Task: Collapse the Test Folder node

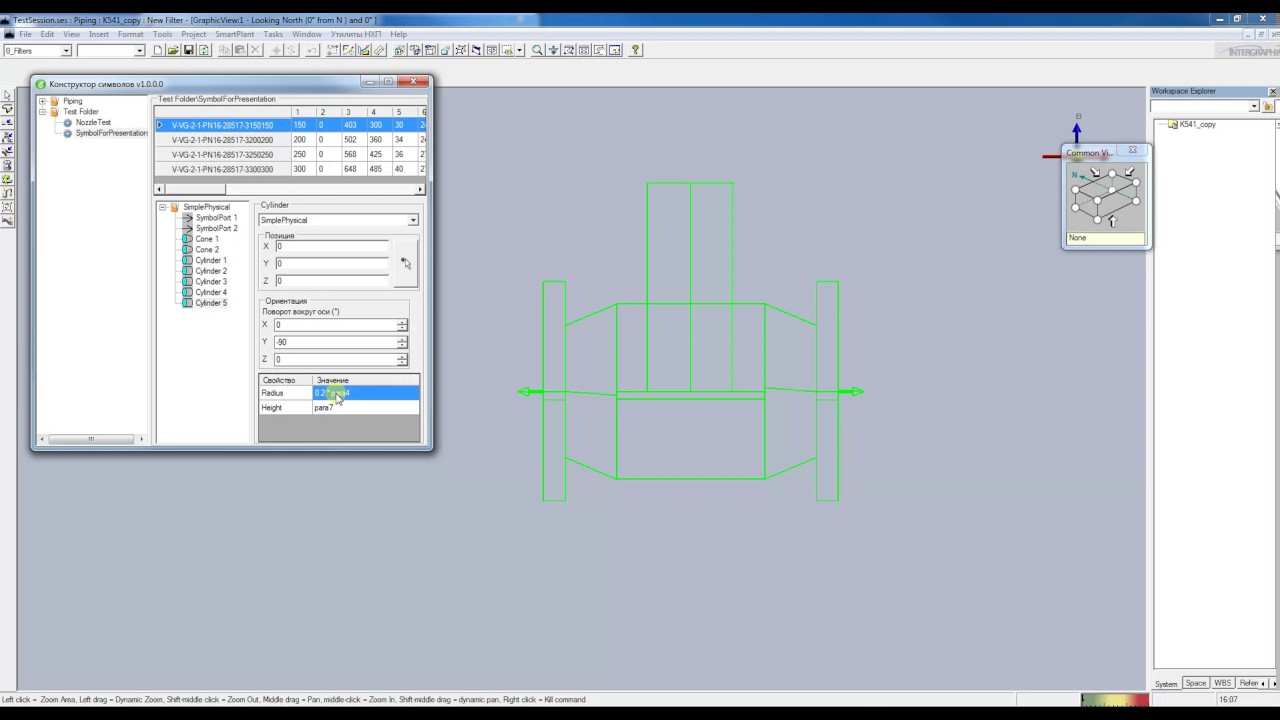Action: point(42,112)
